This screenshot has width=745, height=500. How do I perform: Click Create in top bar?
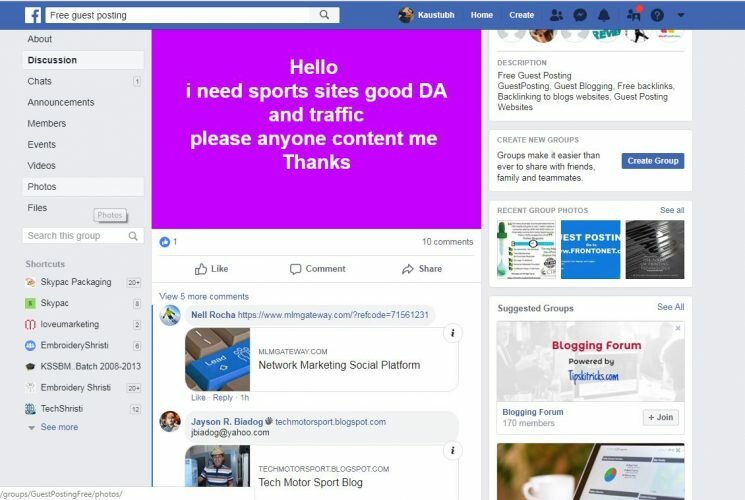pyautogui.click(x=521, y=15)
